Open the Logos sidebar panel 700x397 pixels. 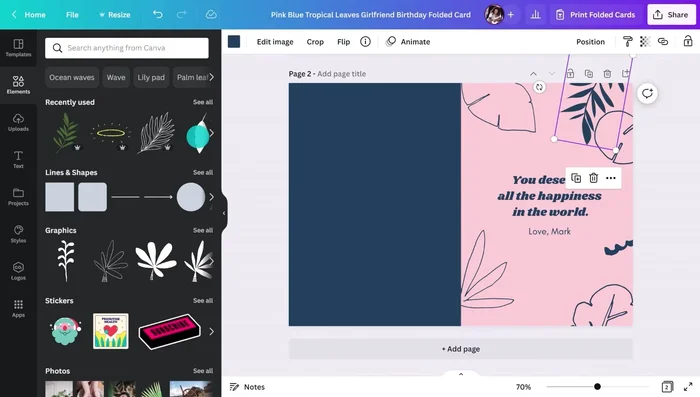(x=18, y=271)
